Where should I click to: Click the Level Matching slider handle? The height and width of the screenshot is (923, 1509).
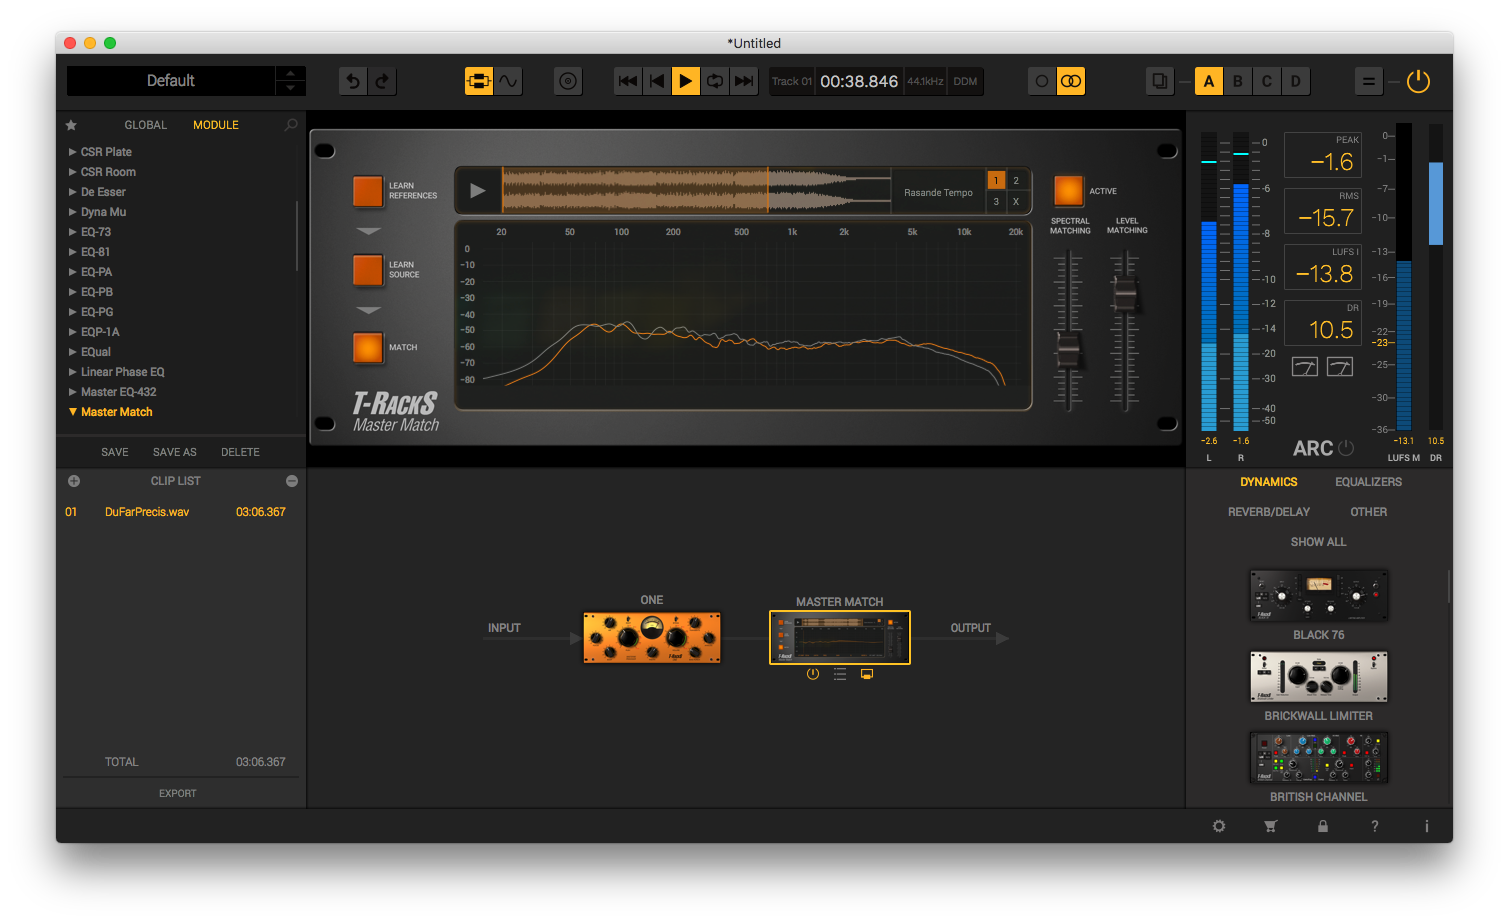[x=1126, y=295]
